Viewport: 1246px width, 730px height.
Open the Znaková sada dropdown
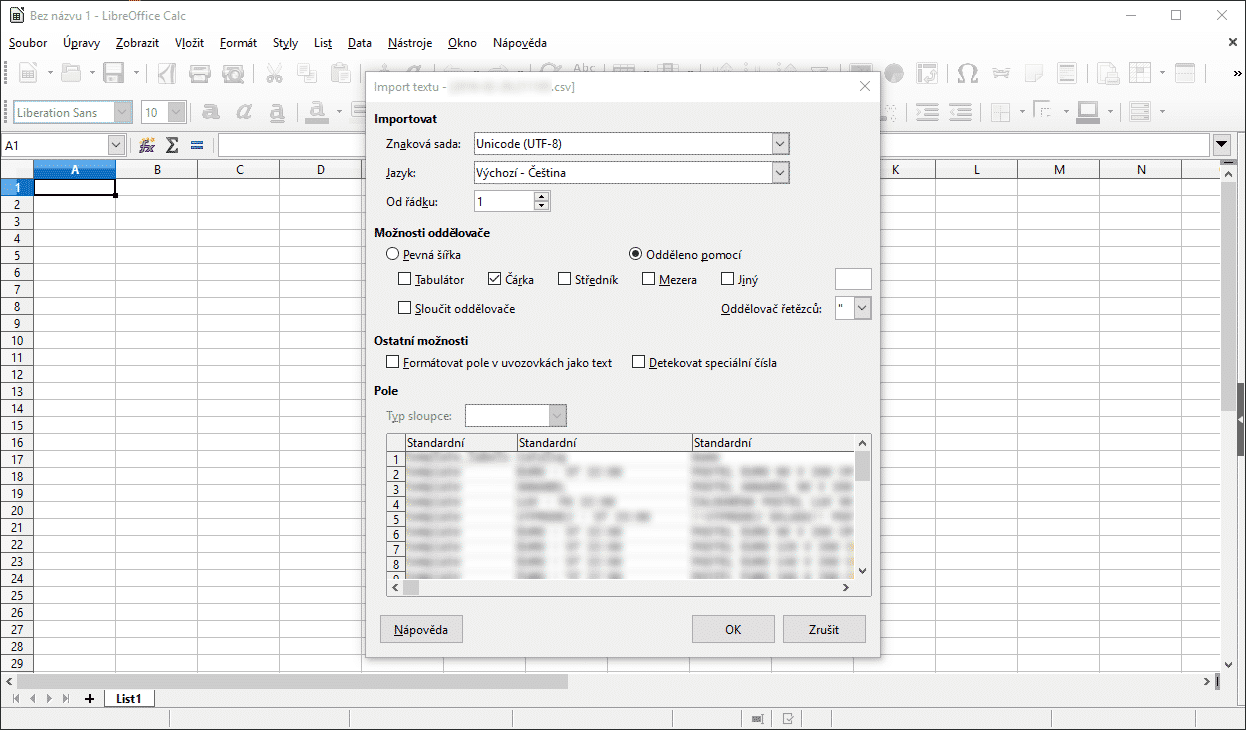pyautogui.click(x=780, y=144)
